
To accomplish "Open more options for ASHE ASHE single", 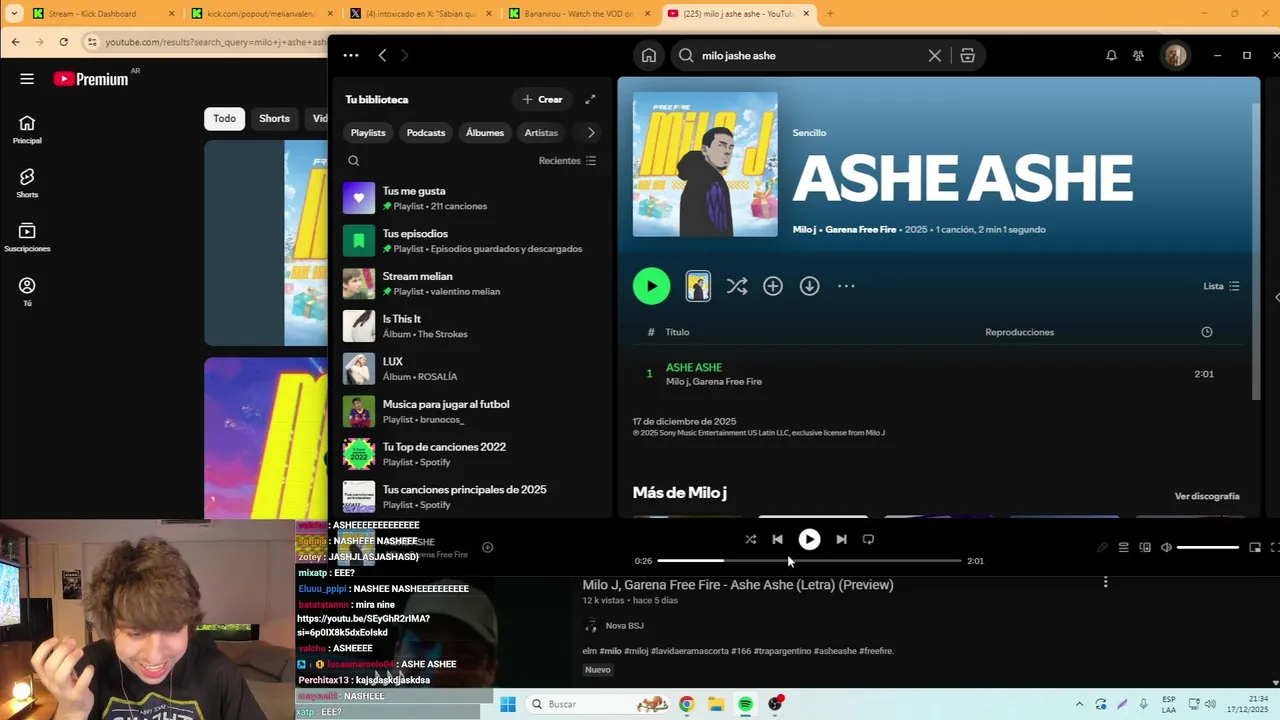I will 846,286.
